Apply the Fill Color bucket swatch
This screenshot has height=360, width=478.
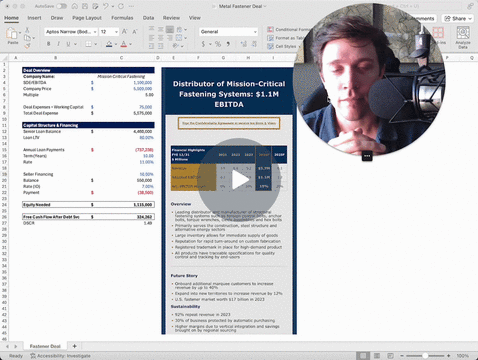point(109,44)
